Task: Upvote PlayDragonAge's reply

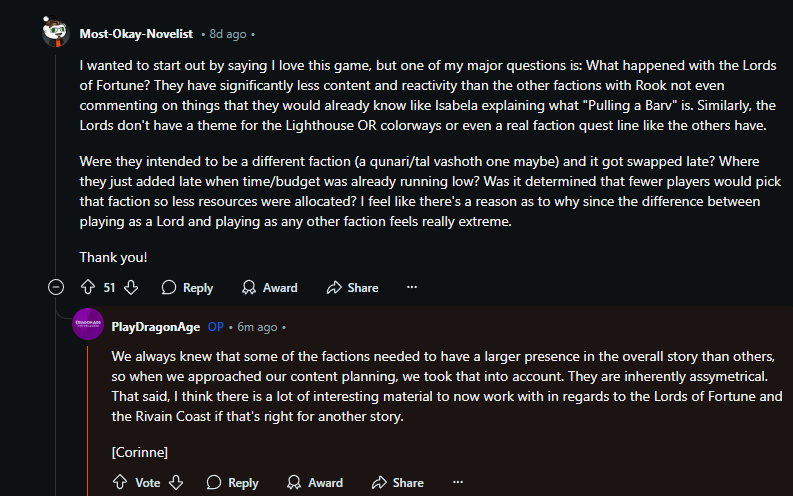Action: pyautogui.click(x=120, y=483)
